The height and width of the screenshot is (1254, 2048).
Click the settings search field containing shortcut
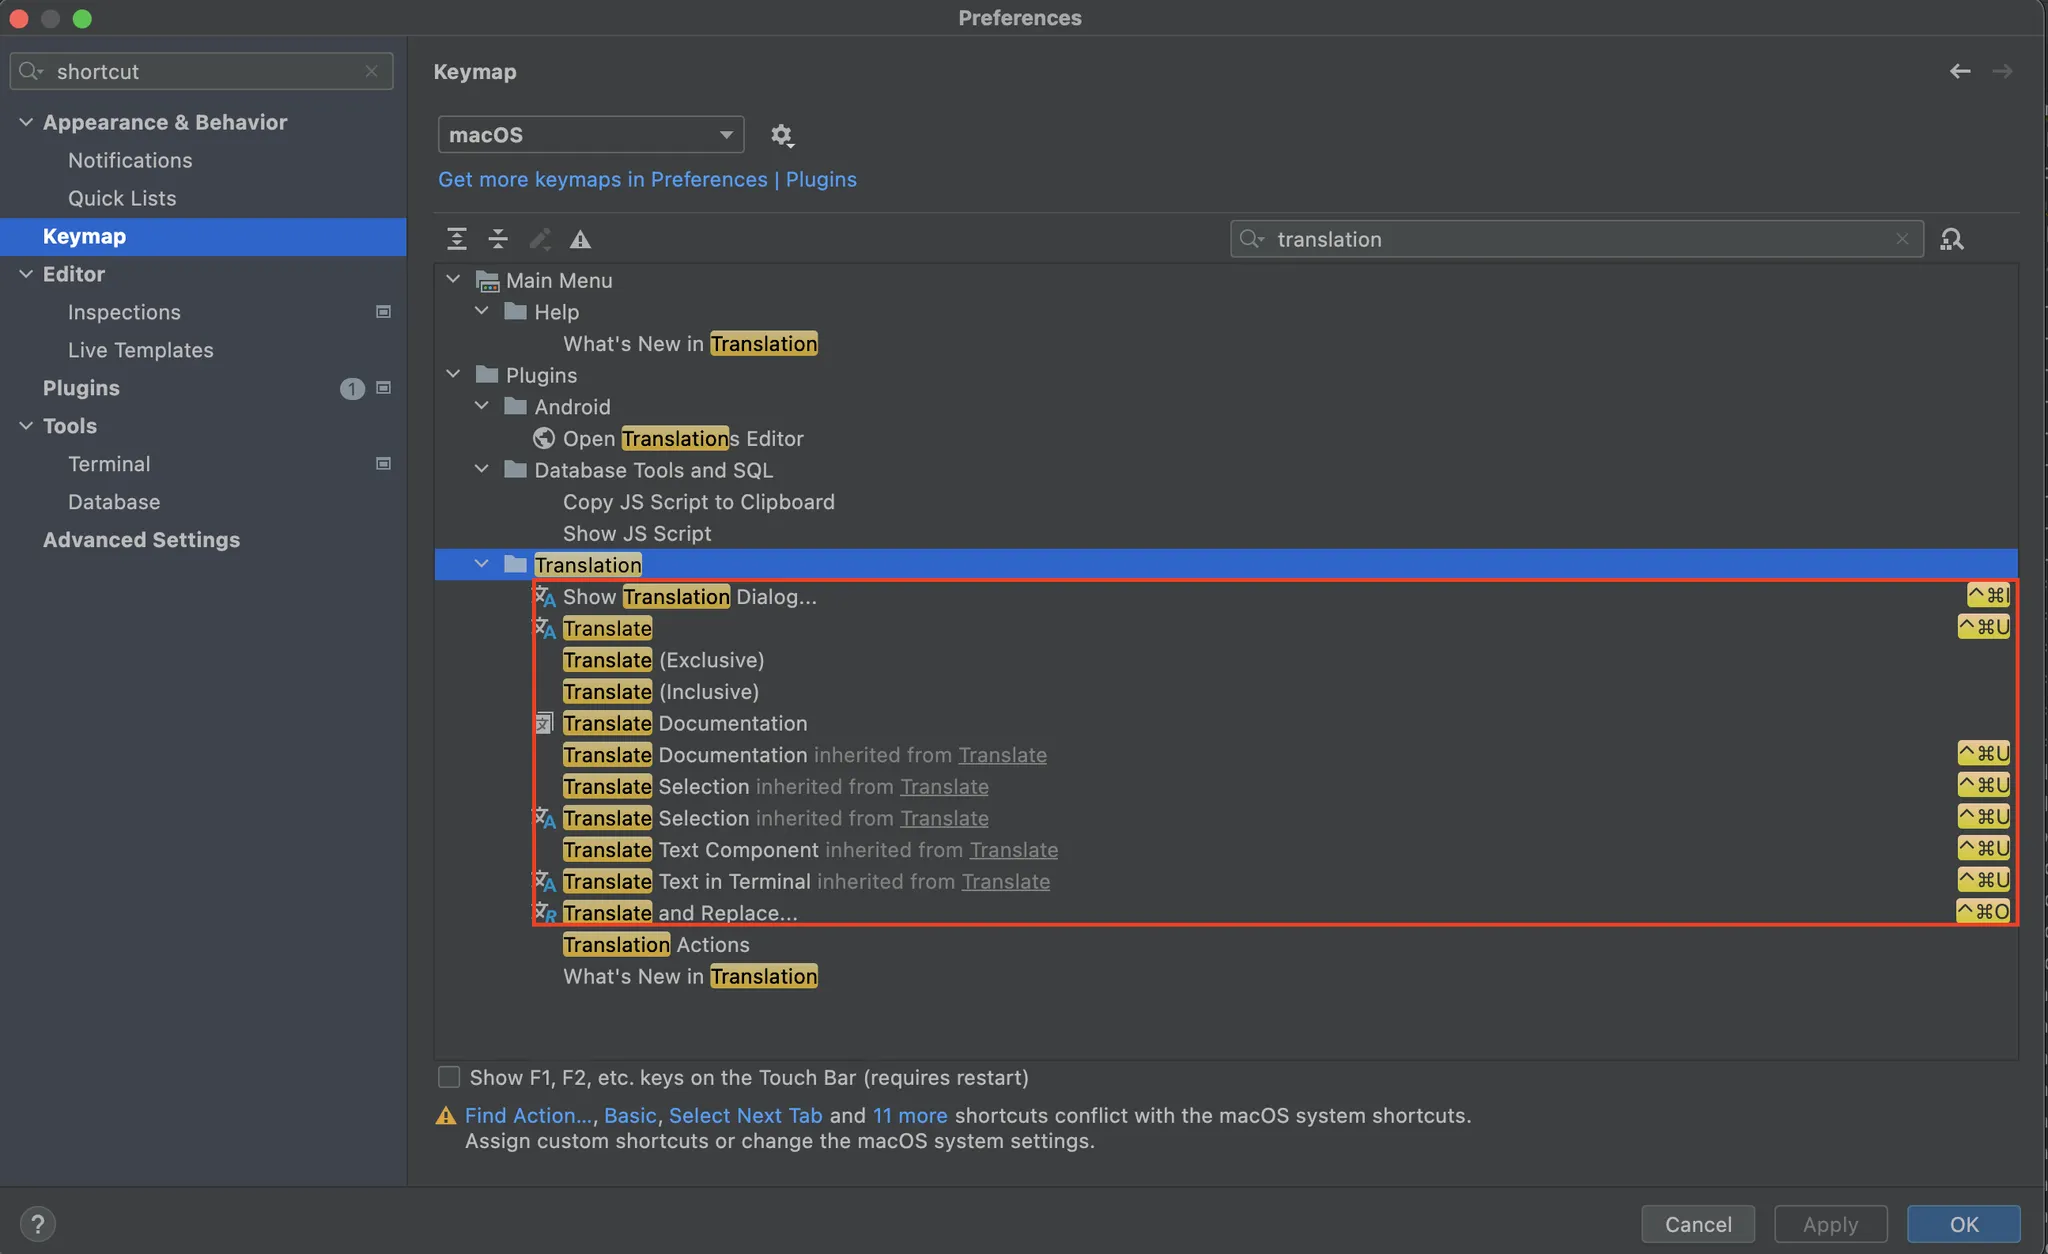(200, 71)
